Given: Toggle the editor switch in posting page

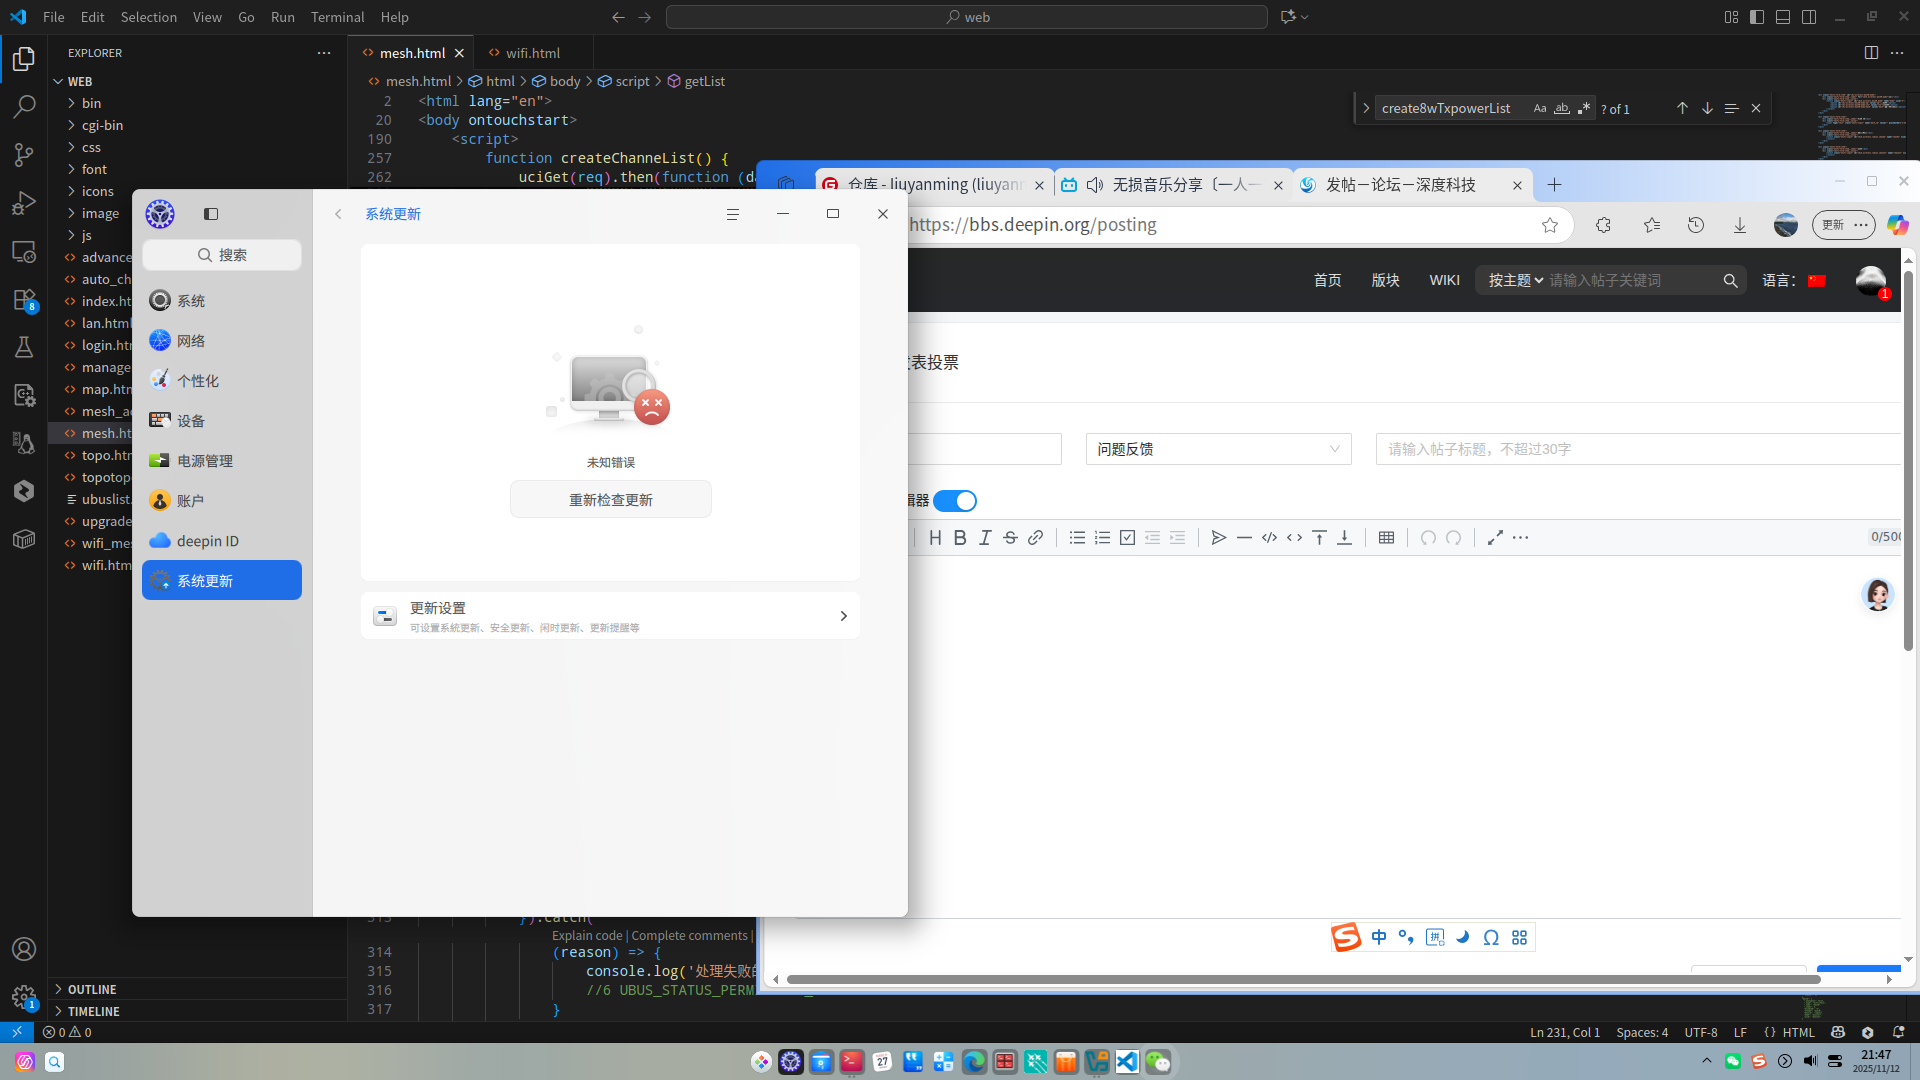Looking at the screenshot, I should (955, 501).
